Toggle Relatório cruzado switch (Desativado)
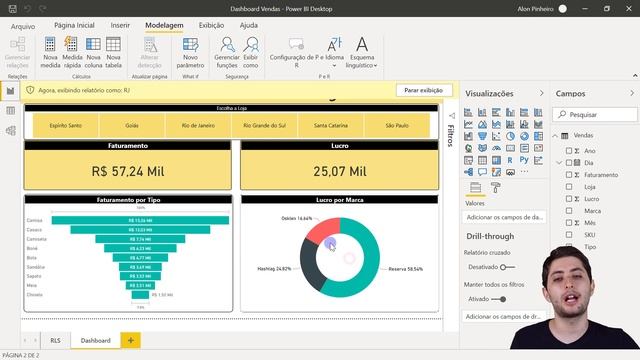 (507, 267)
